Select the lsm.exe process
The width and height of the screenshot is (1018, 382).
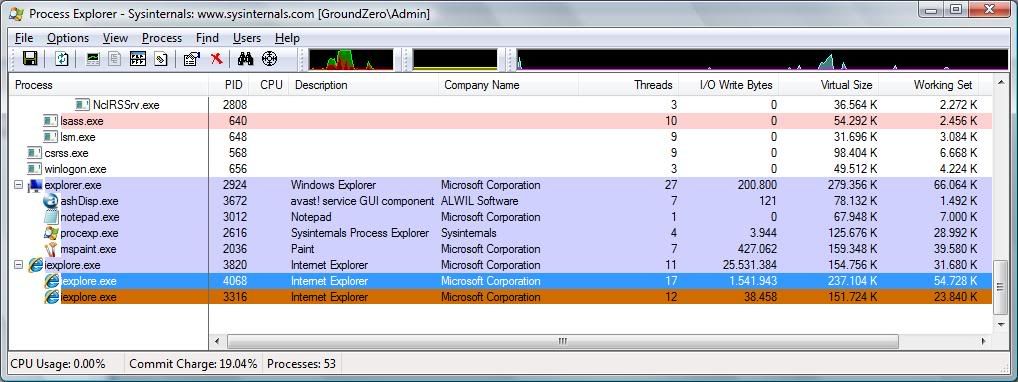coord(77,137)
